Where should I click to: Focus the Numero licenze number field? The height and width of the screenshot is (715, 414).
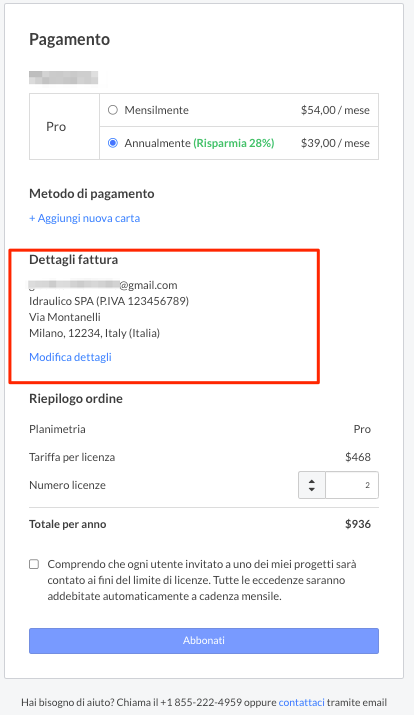pyautogui.click(x=352, y=485)
